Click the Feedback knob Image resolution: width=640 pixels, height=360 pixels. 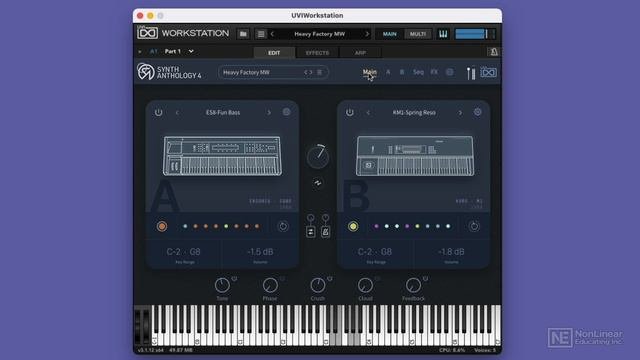[413, 285]
